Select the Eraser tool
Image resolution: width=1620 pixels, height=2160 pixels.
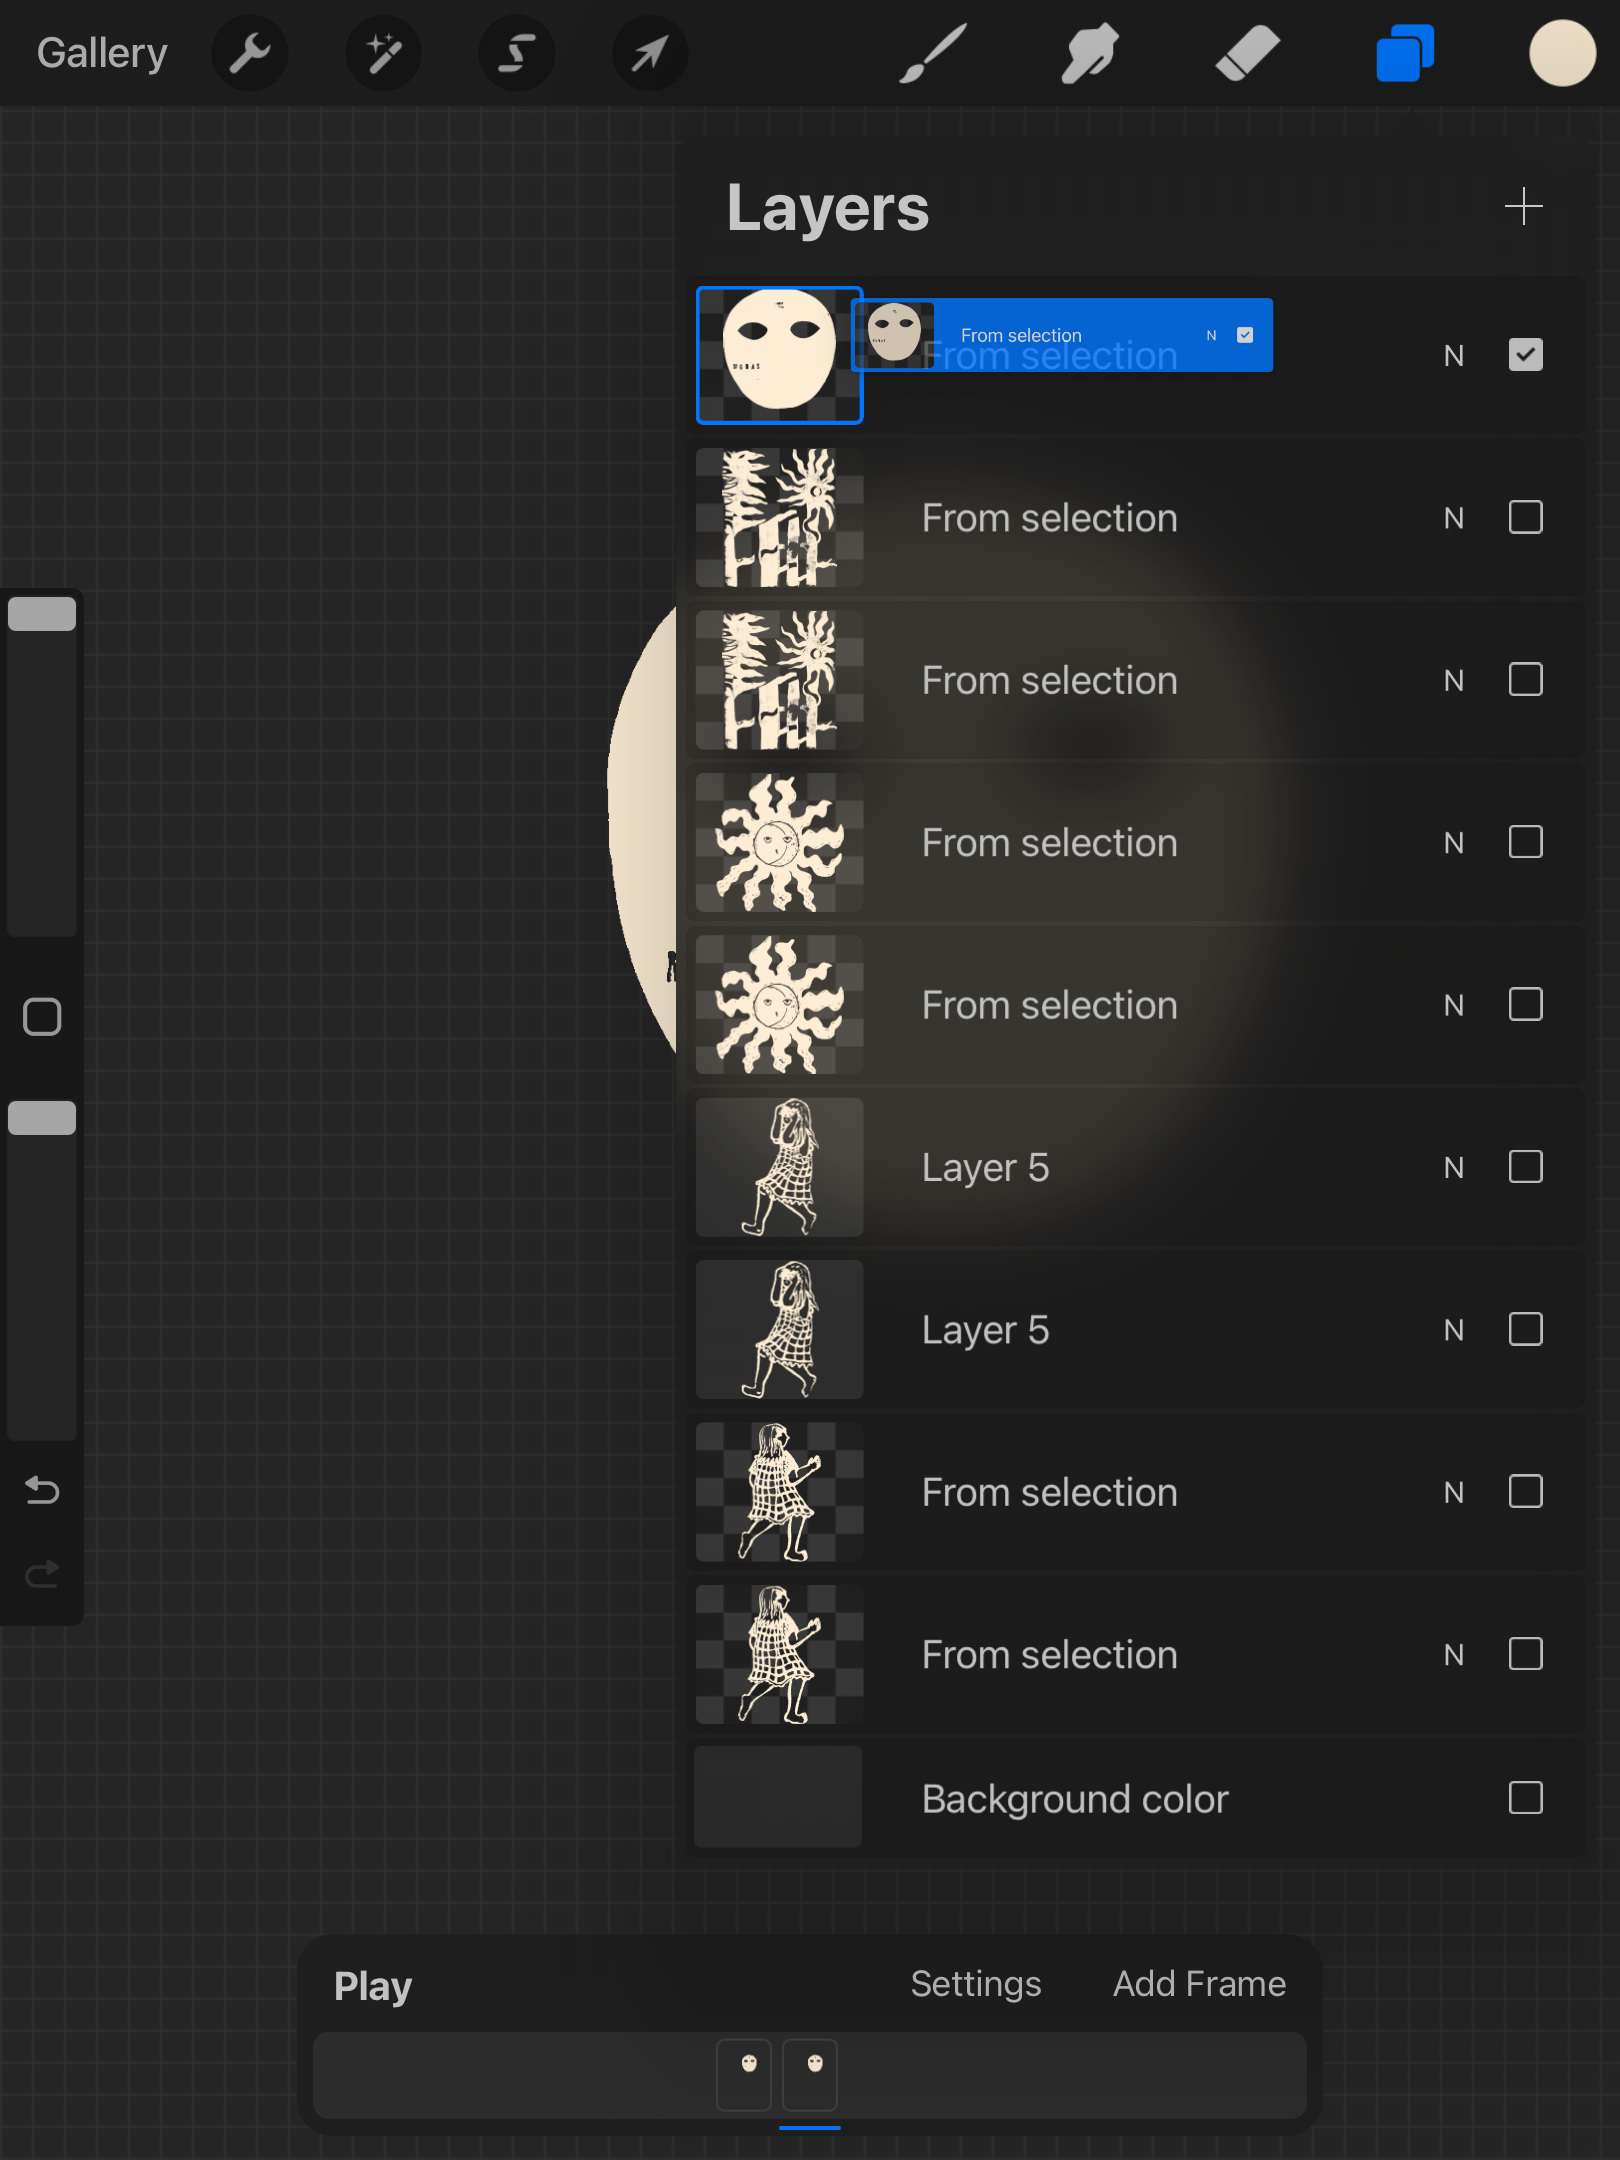tap(1247, 54)
